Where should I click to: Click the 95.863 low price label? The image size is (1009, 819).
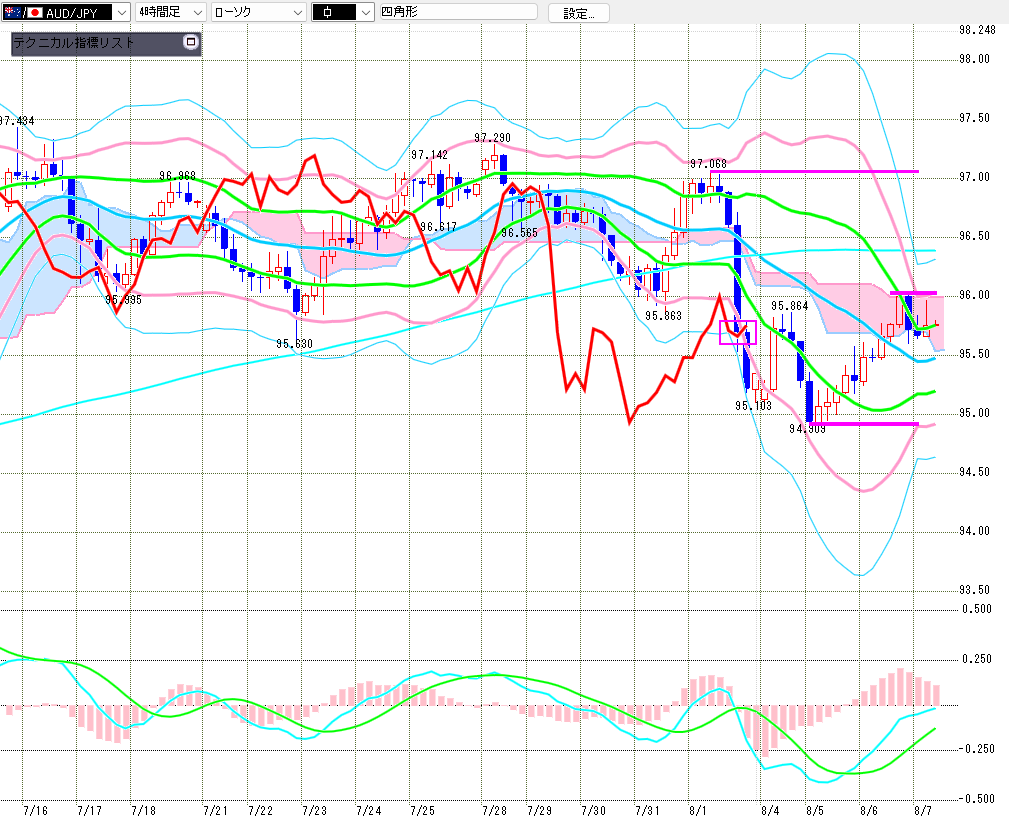663,315
